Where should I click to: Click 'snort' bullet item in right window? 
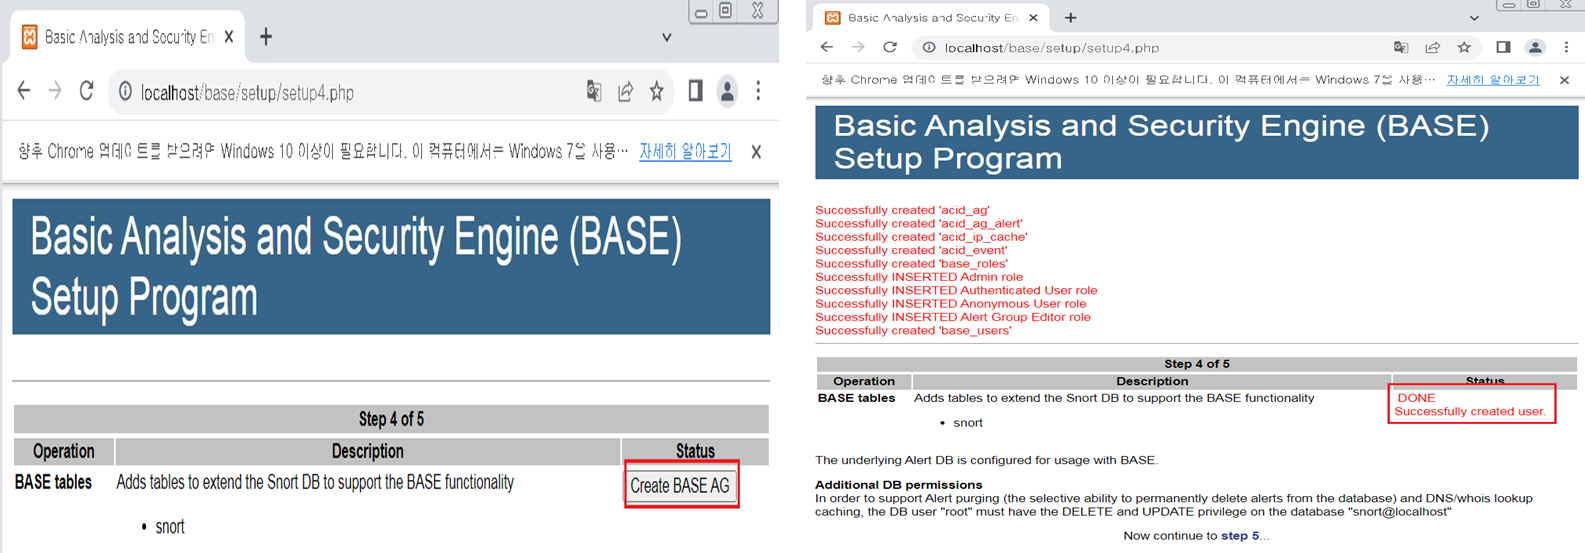pos(968,423)
